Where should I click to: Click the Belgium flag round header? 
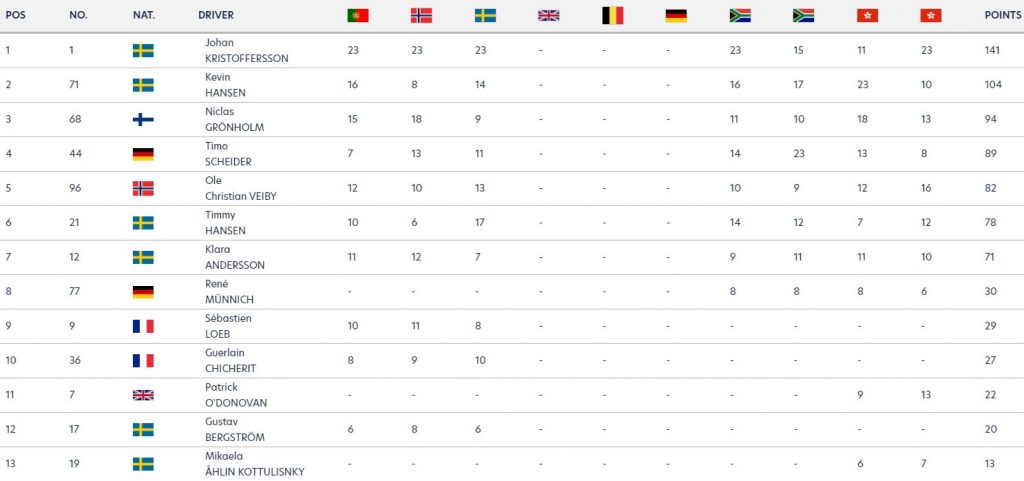click(x=613, y=16)
